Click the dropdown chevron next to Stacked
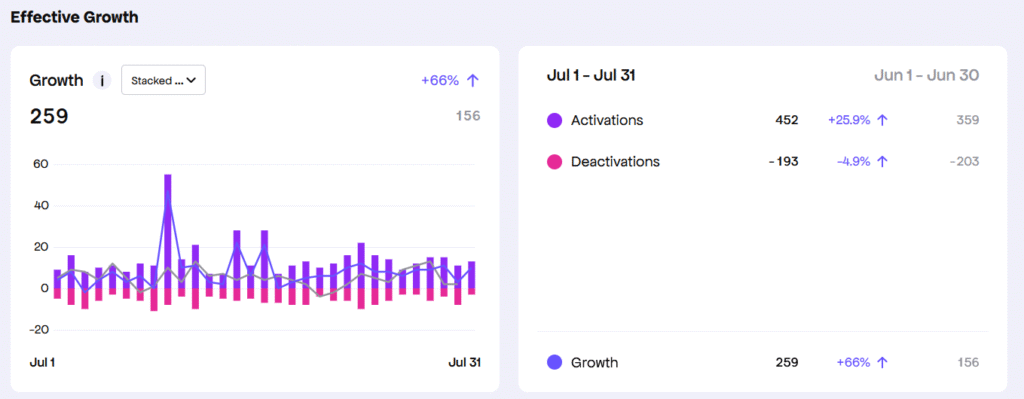This screenshot has height=399, width=1024. point(191,80)
